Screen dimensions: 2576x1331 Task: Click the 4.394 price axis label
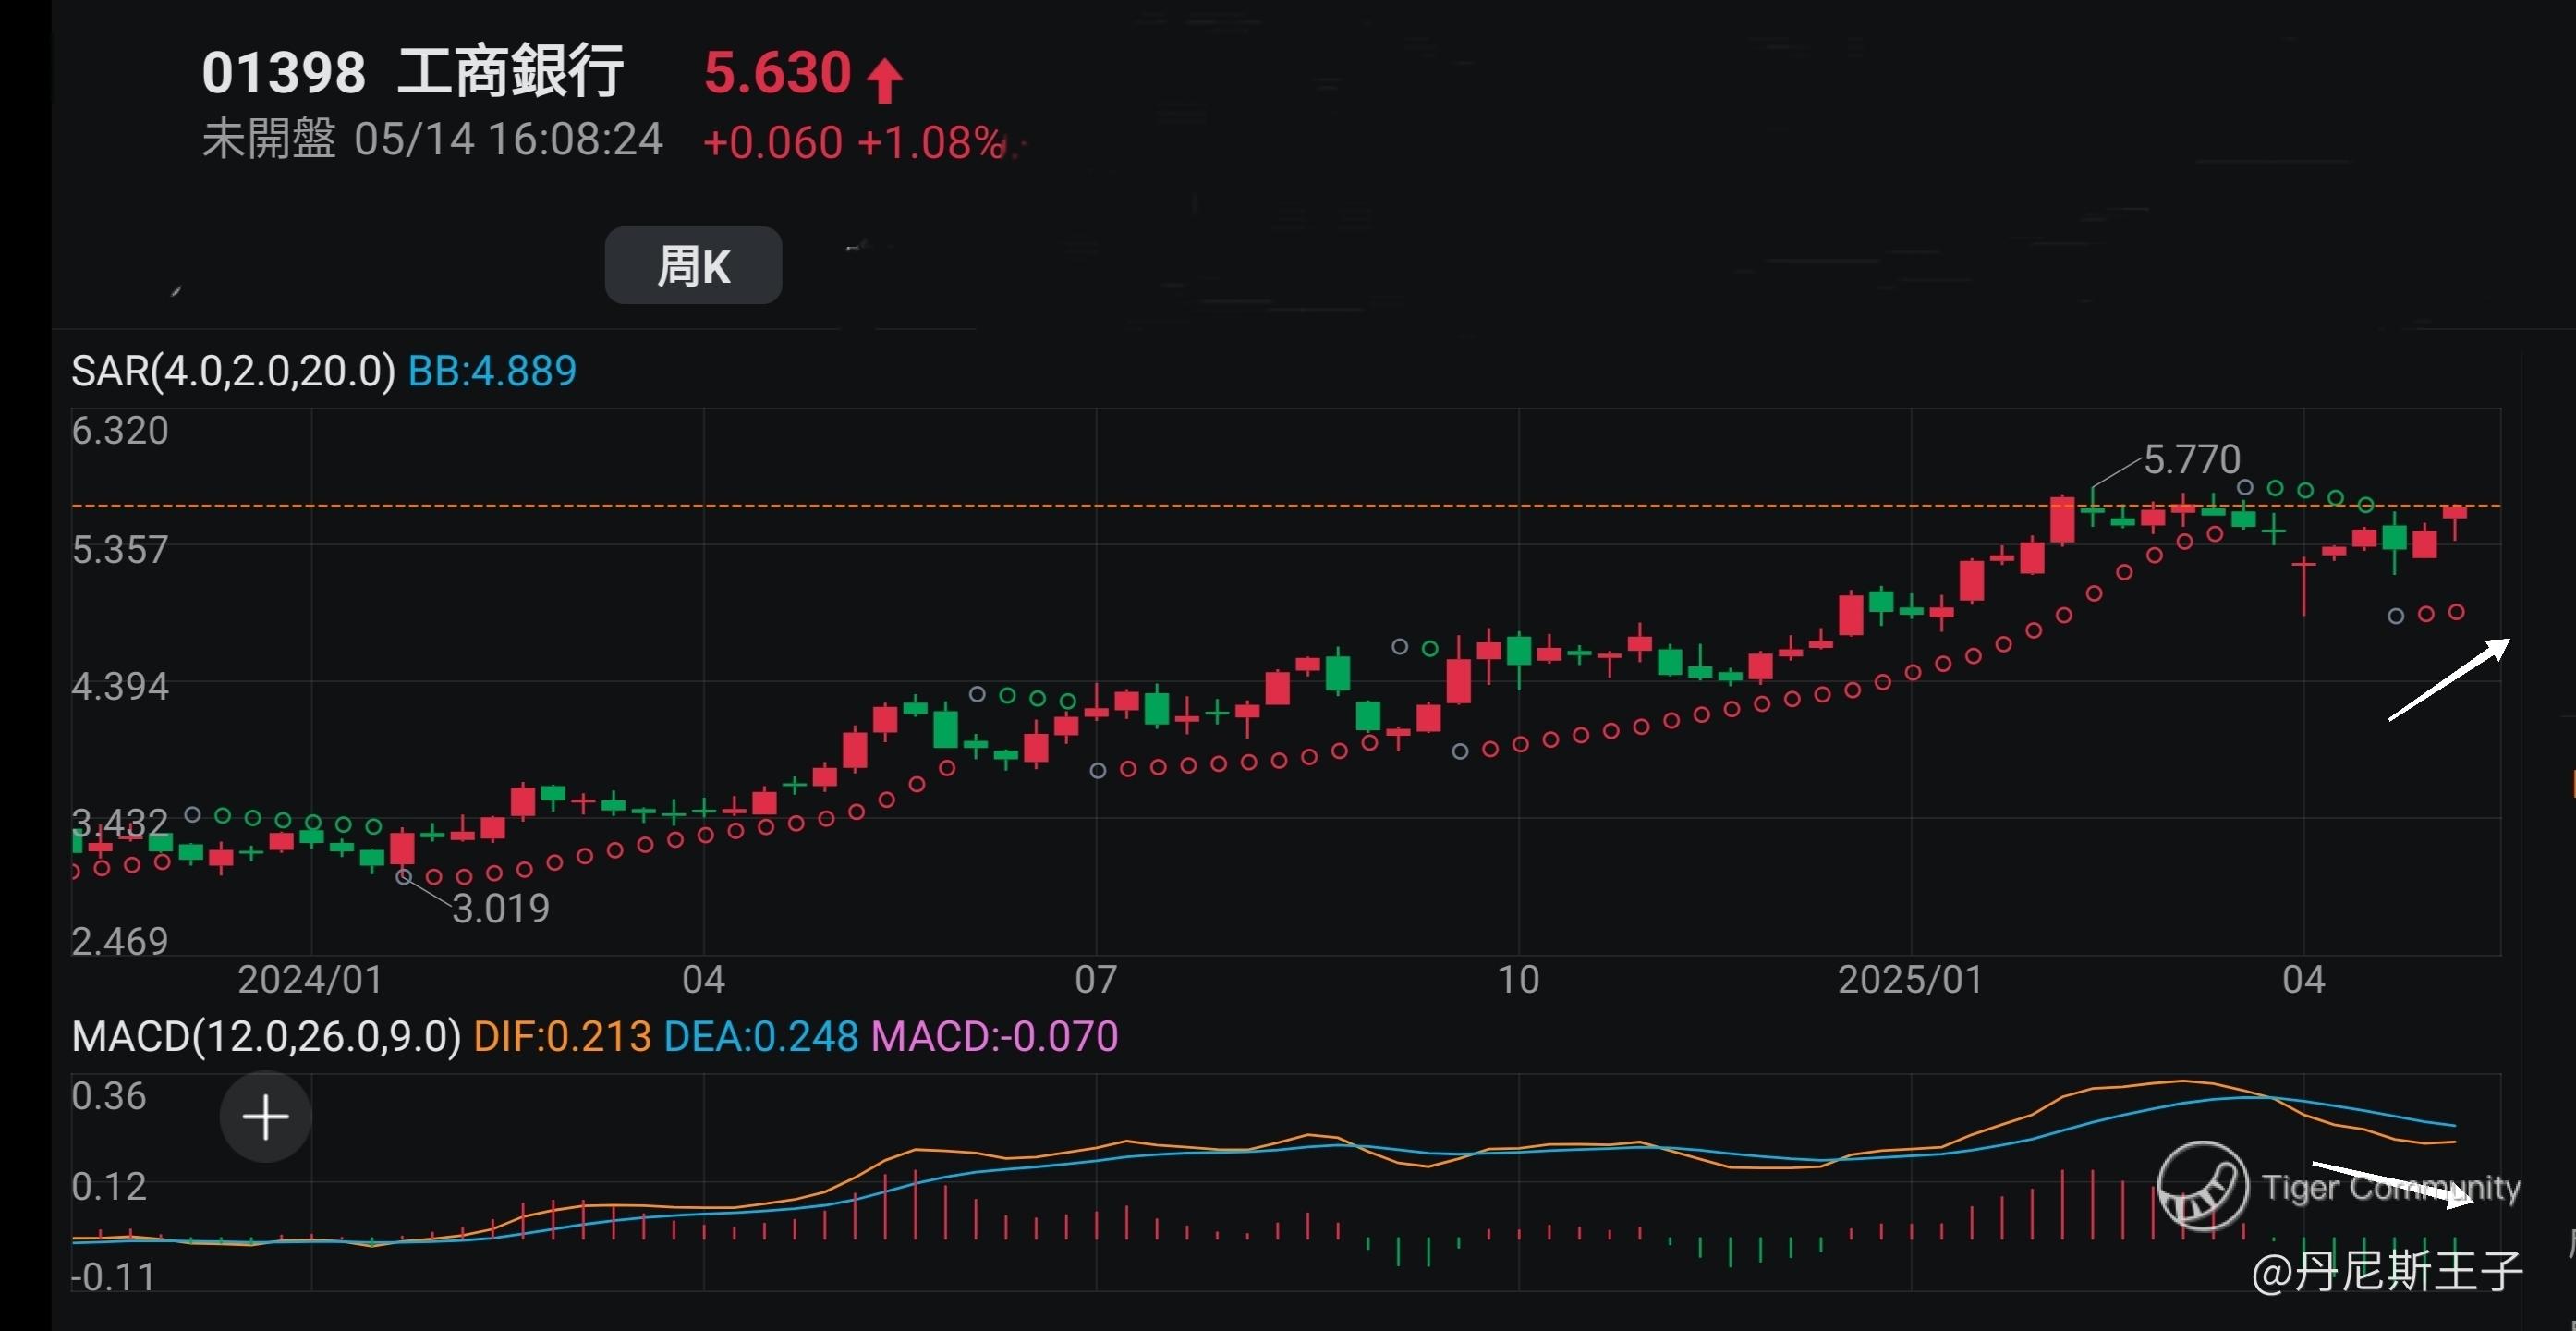120,687
